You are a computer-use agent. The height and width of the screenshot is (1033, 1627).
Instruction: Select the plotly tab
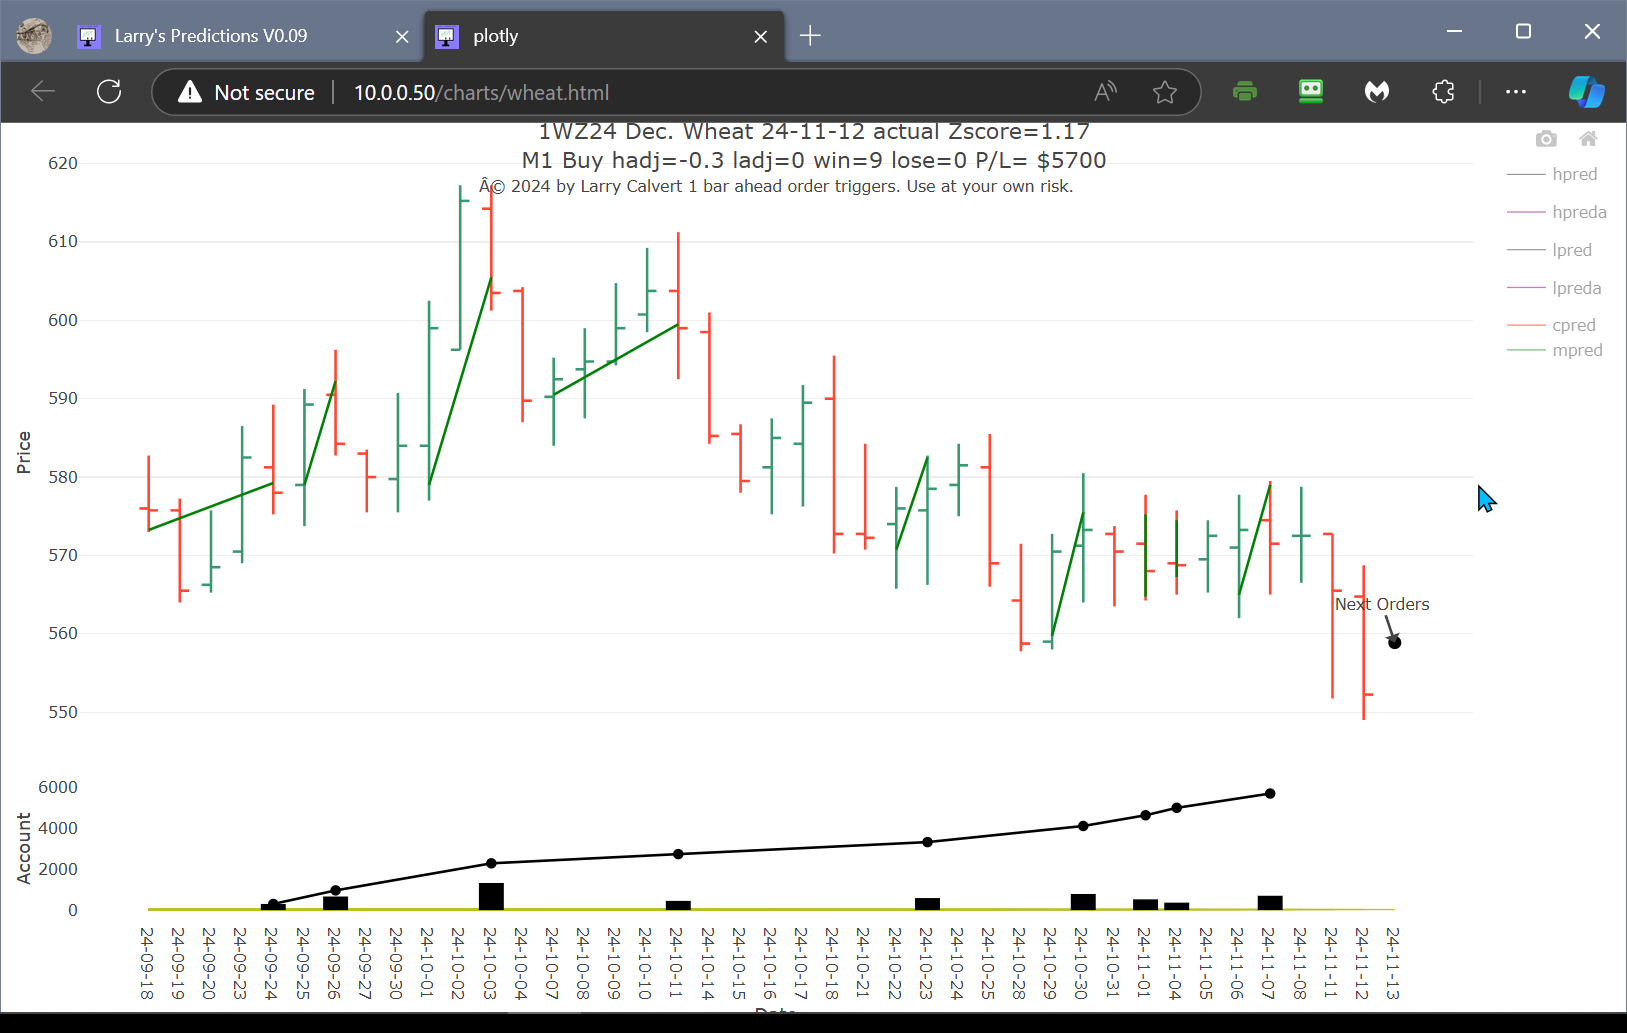coord(603,36)
